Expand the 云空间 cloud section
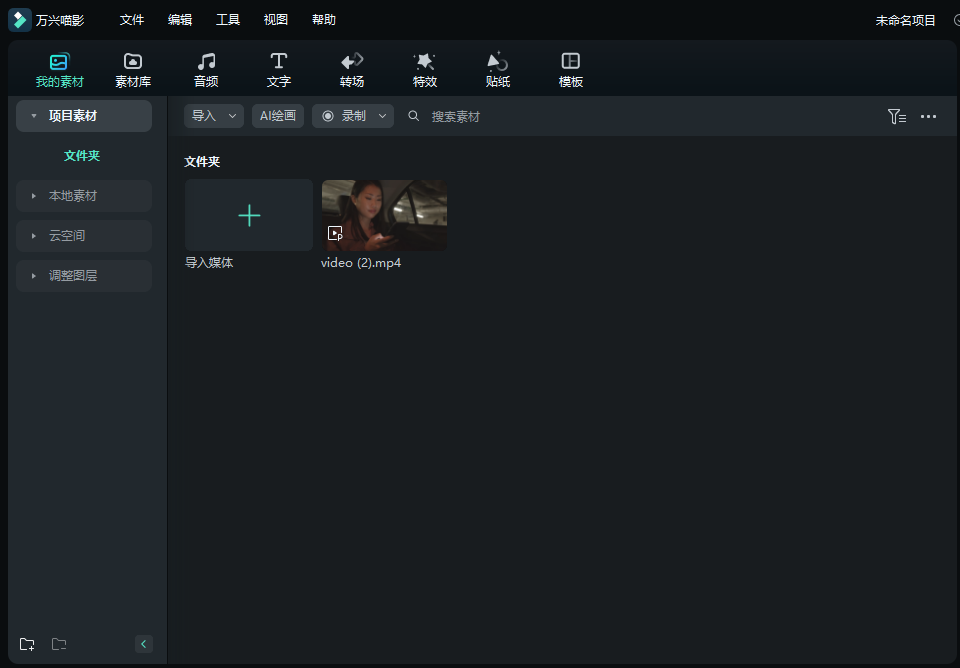Image resolution: width=960 pixels, height=668 pixels. tap(34, 236)
